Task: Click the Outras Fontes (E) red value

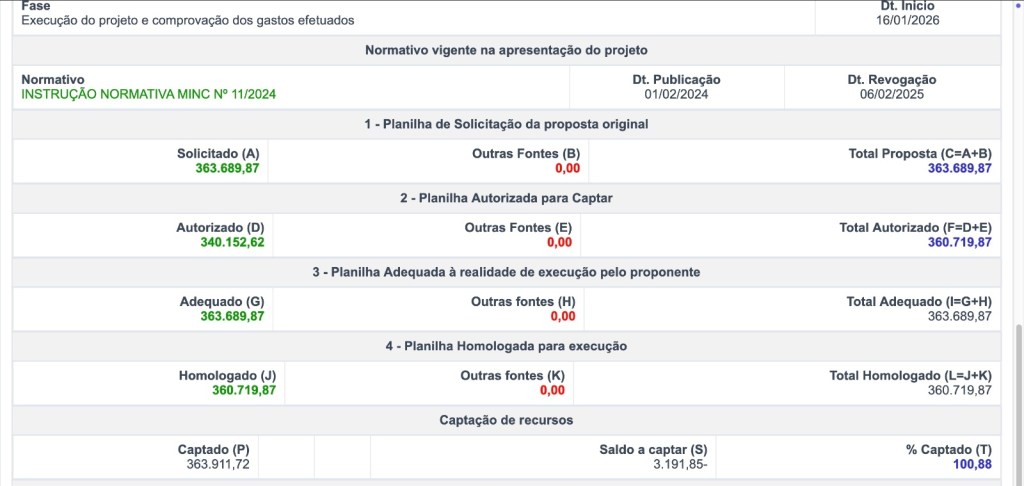Action: (559, 243)
